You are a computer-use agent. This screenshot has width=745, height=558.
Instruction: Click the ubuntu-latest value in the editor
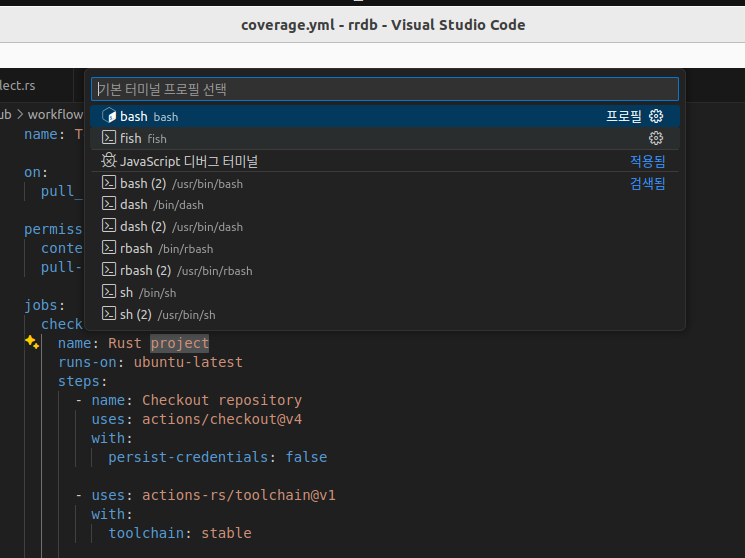click(188, 362)
